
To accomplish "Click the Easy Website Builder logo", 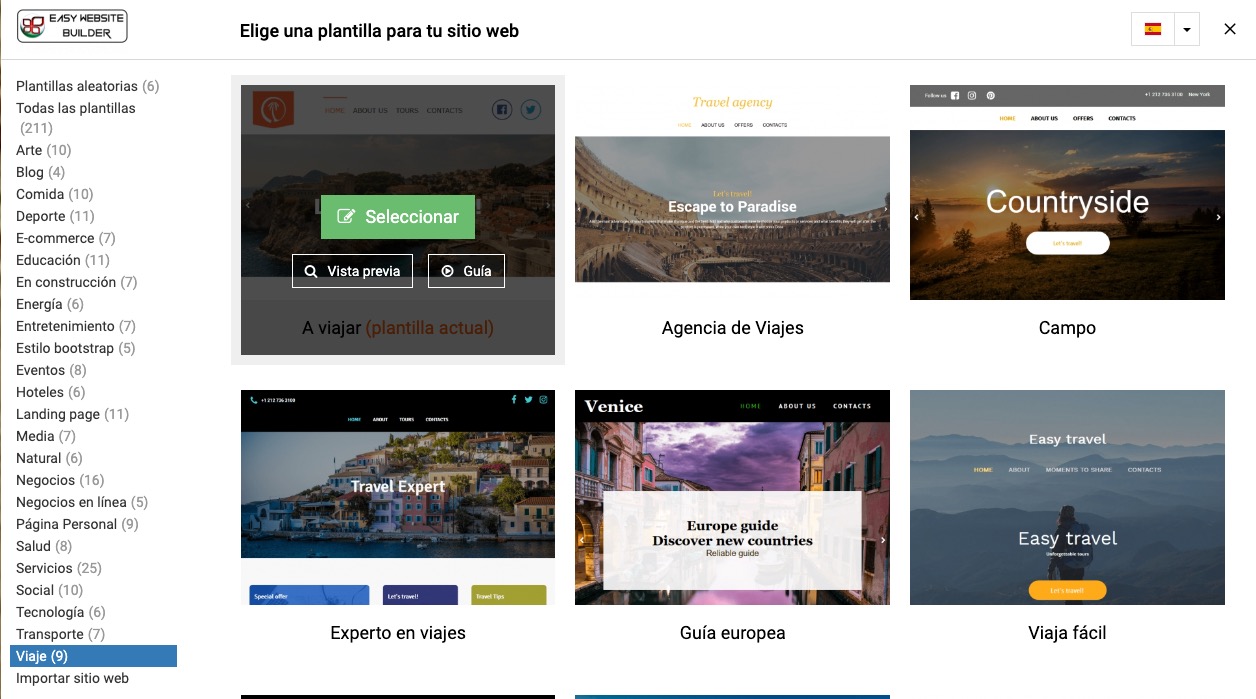I will [72, 26].
